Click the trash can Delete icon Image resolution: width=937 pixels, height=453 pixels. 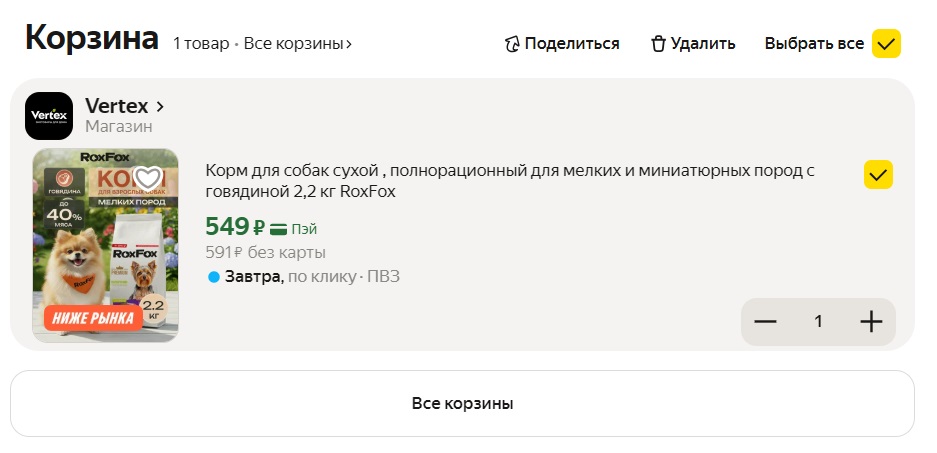click(658, 44)
